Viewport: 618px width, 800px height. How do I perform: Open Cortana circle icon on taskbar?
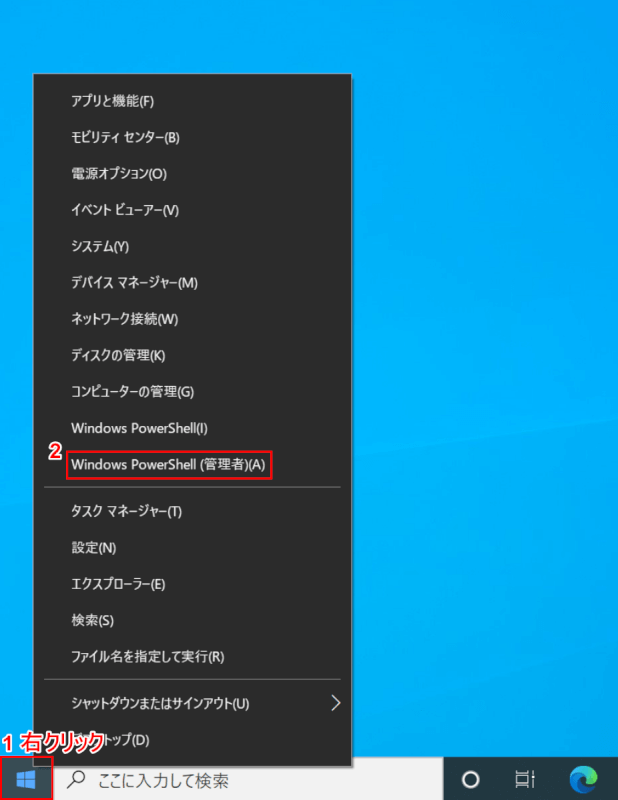tap(470, 780)
